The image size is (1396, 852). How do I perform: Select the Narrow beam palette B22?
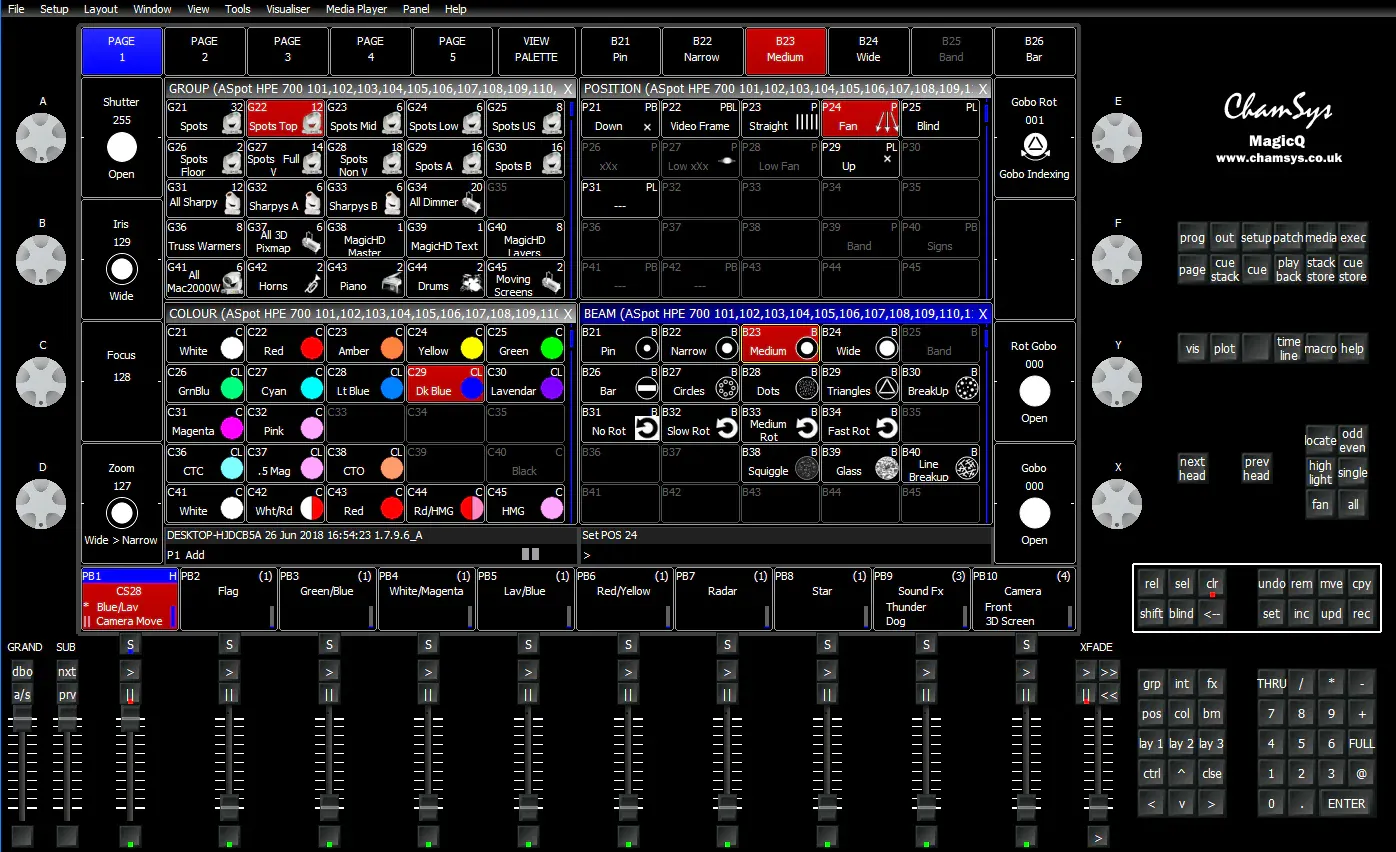pos(700,343)
